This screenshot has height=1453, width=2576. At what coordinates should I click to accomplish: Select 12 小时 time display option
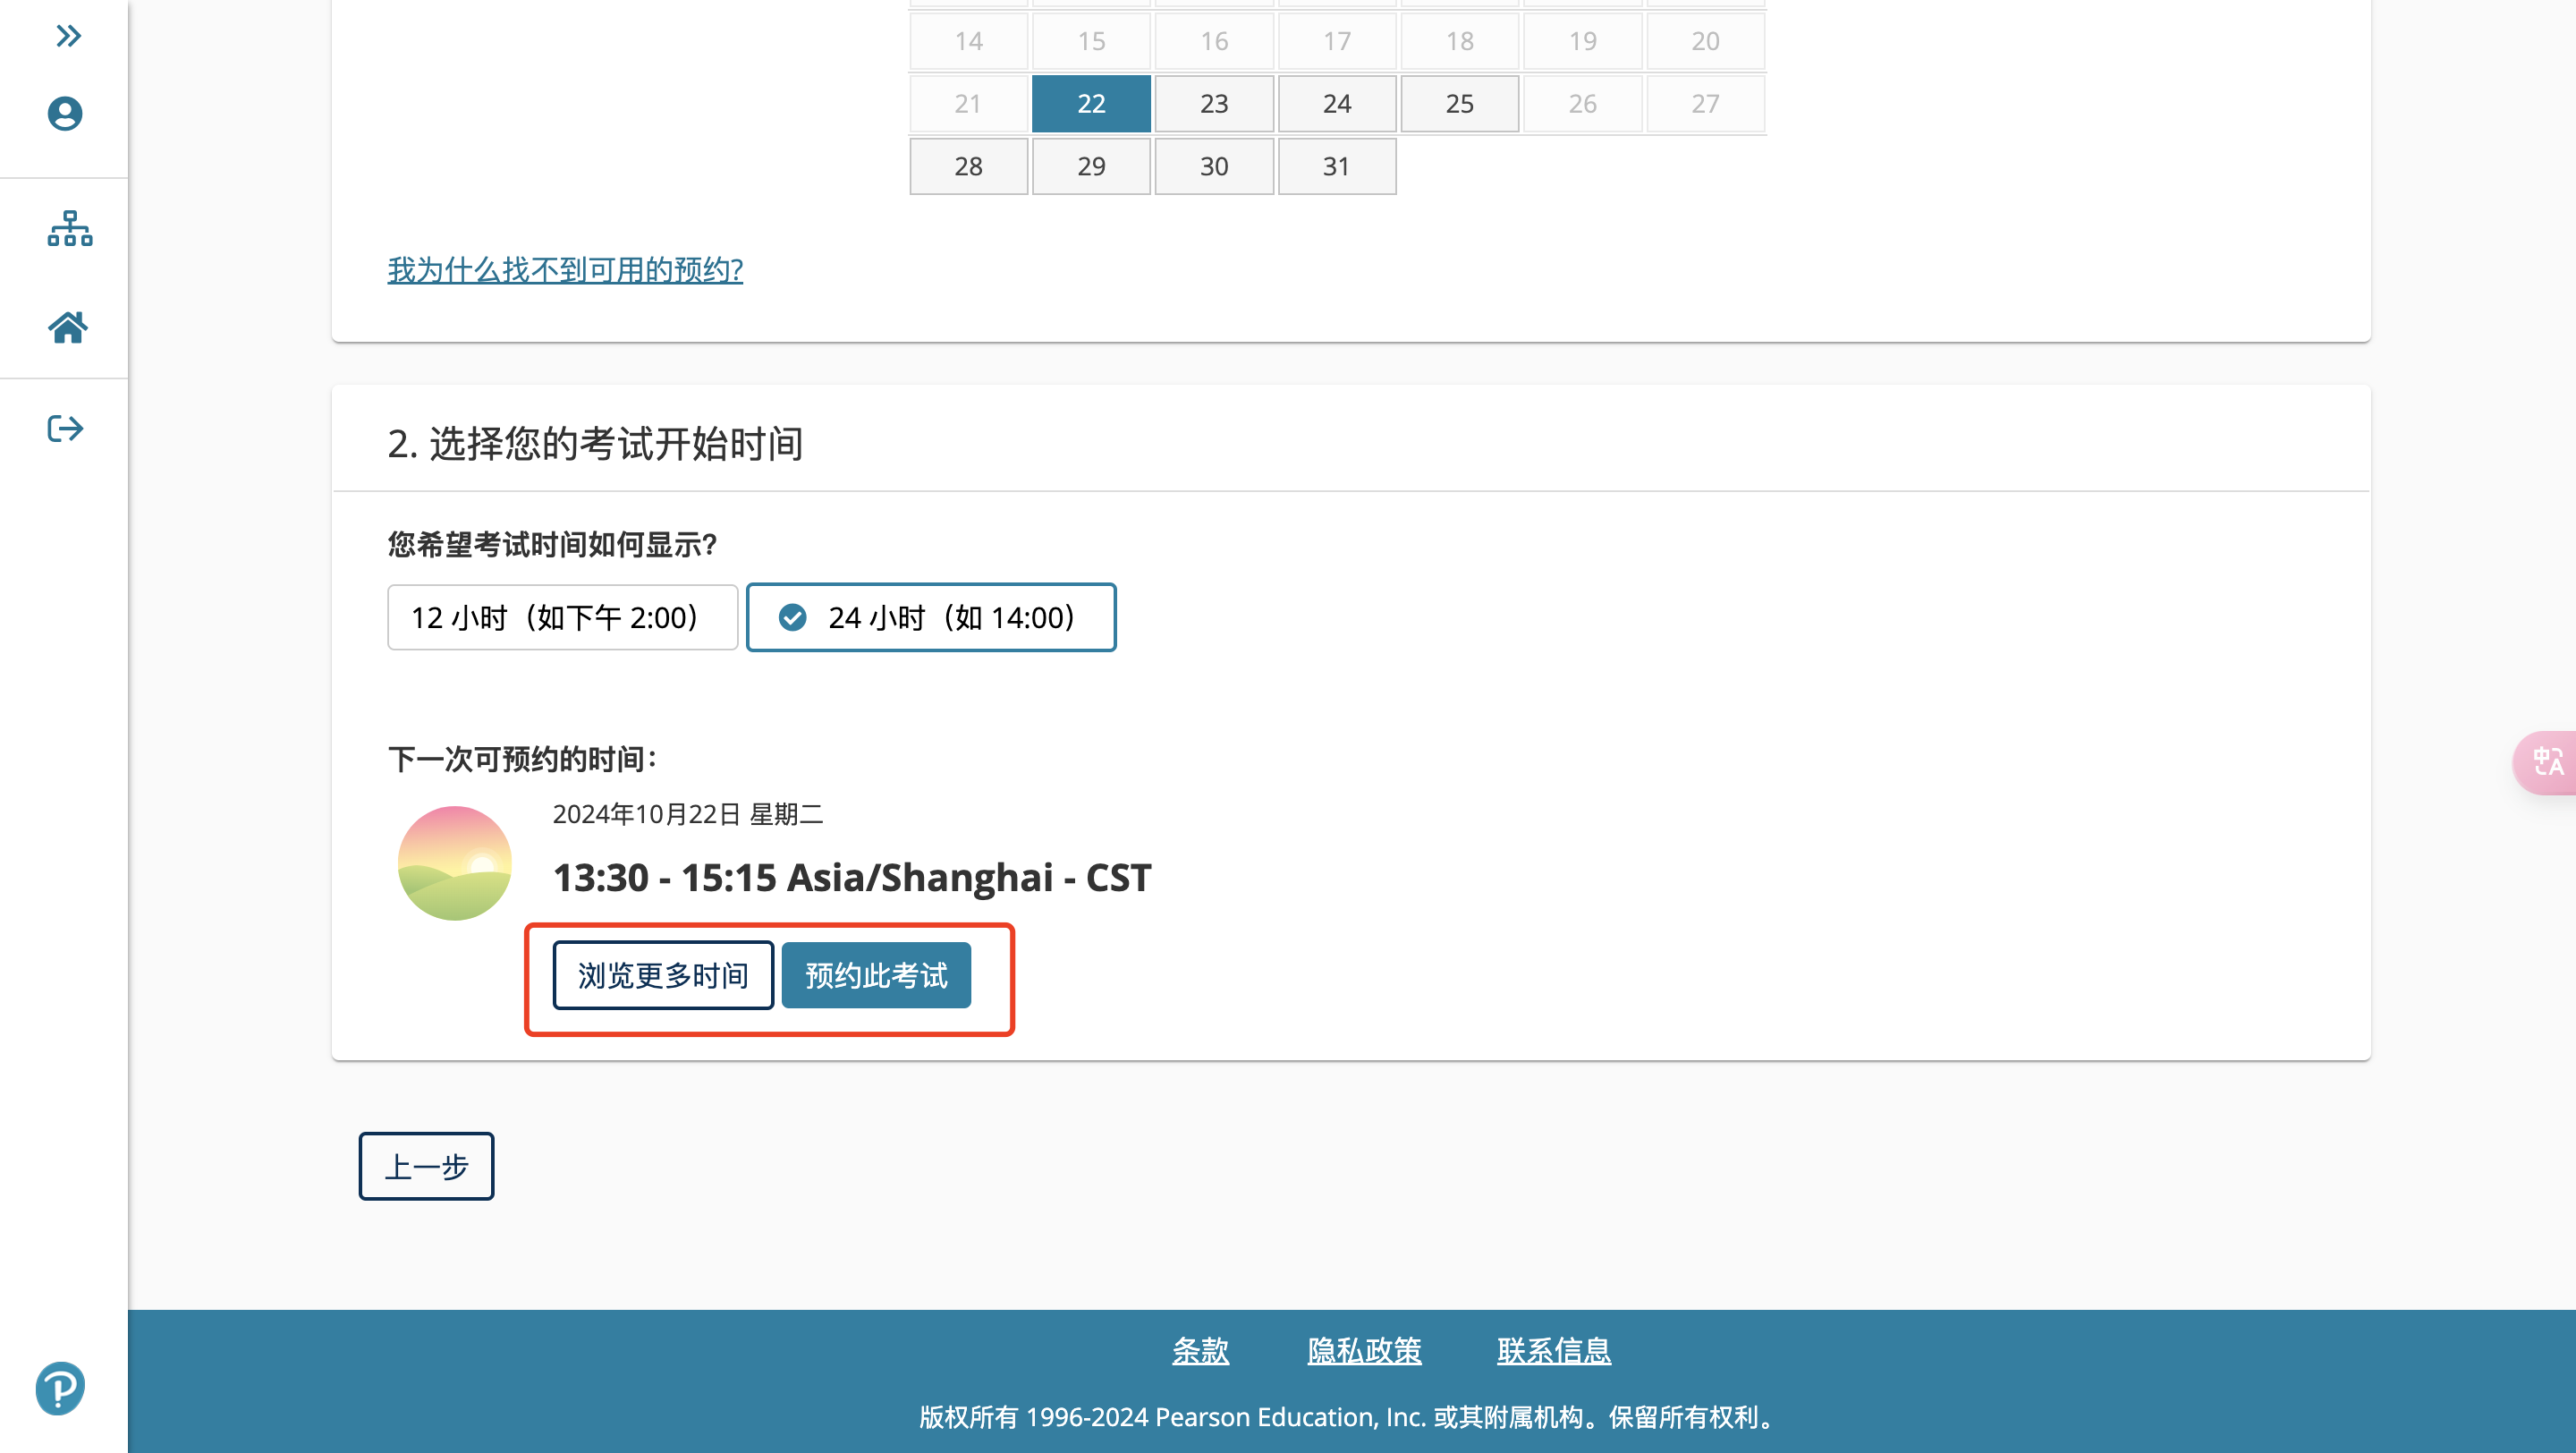coord(562,617)
